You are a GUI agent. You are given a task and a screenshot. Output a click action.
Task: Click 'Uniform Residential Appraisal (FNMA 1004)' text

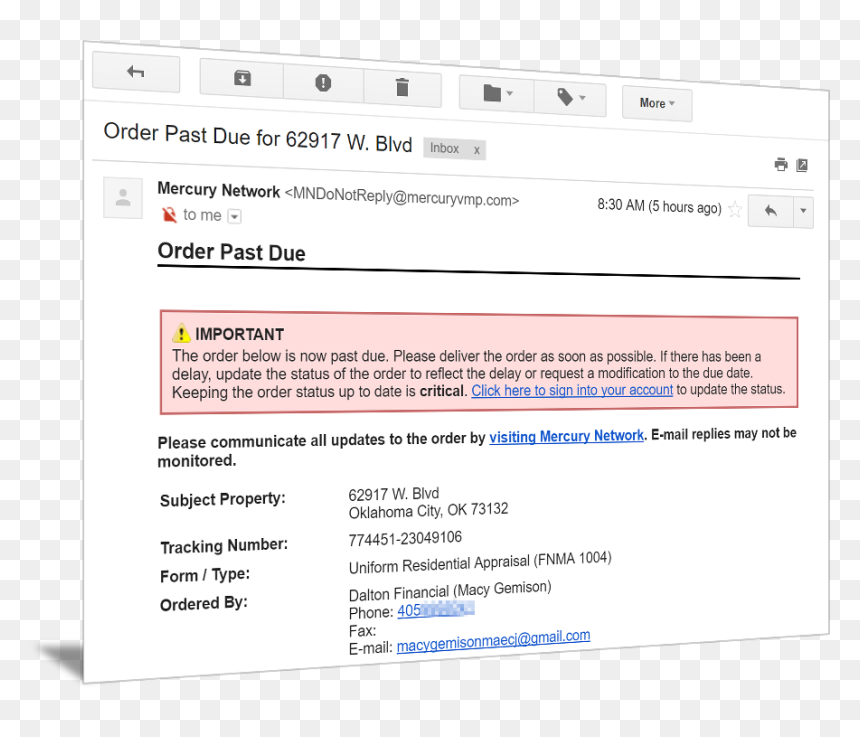pyautogui.click(x=480, y=563)
